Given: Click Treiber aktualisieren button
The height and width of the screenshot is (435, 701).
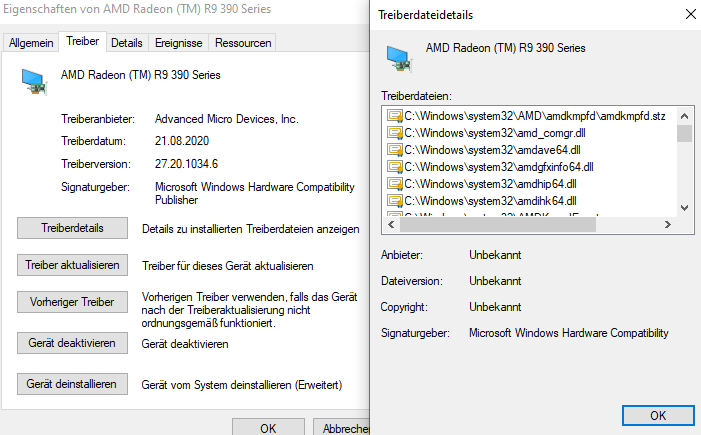Looking at the screenshot, I should coord(72,265).
